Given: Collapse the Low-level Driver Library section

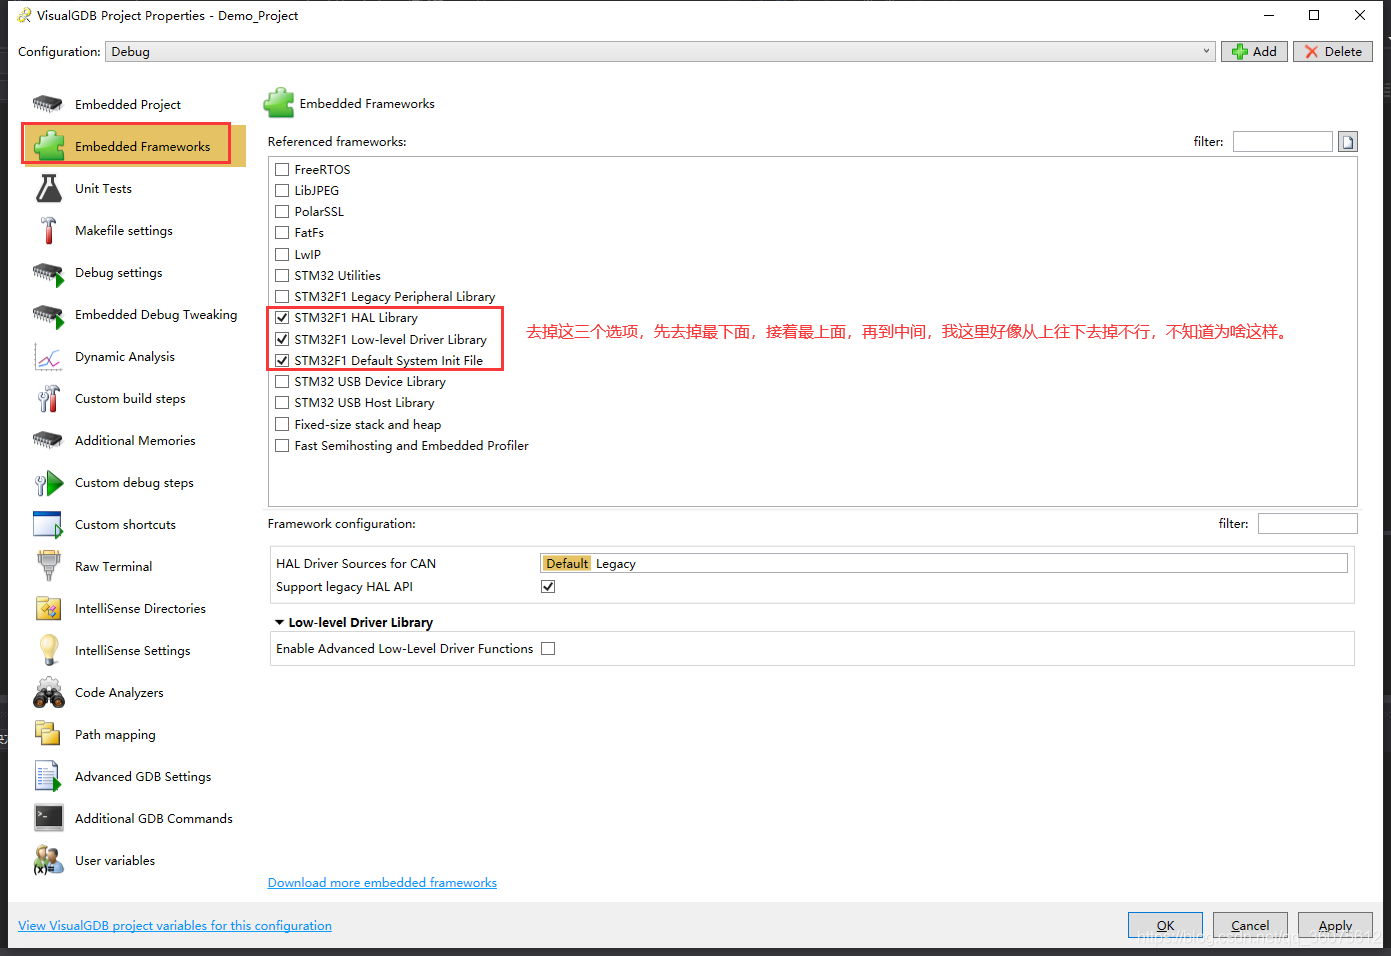Looking at the screenshot, I should click(280, 623).
